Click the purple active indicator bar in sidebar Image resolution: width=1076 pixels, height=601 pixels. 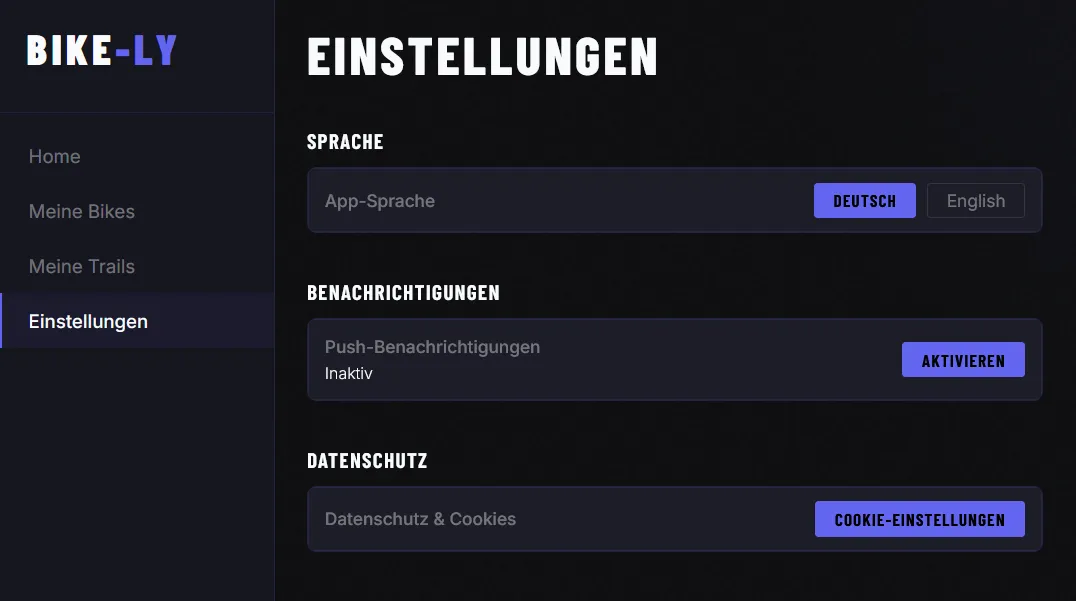click(x=2, y=321)
